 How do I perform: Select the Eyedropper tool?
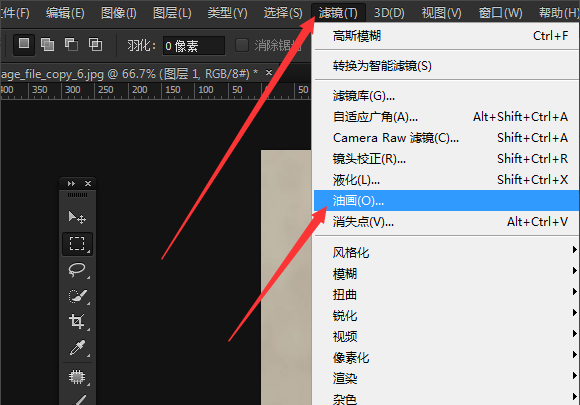click(x=77, y=348)
